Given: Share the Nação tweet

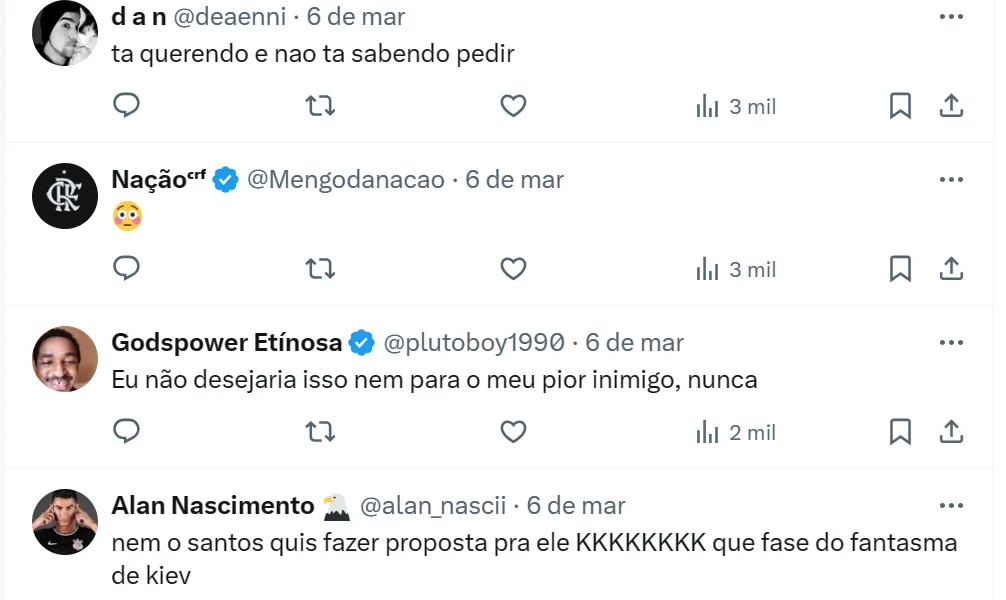Looking at the screenshot, I should coord(952,268).
